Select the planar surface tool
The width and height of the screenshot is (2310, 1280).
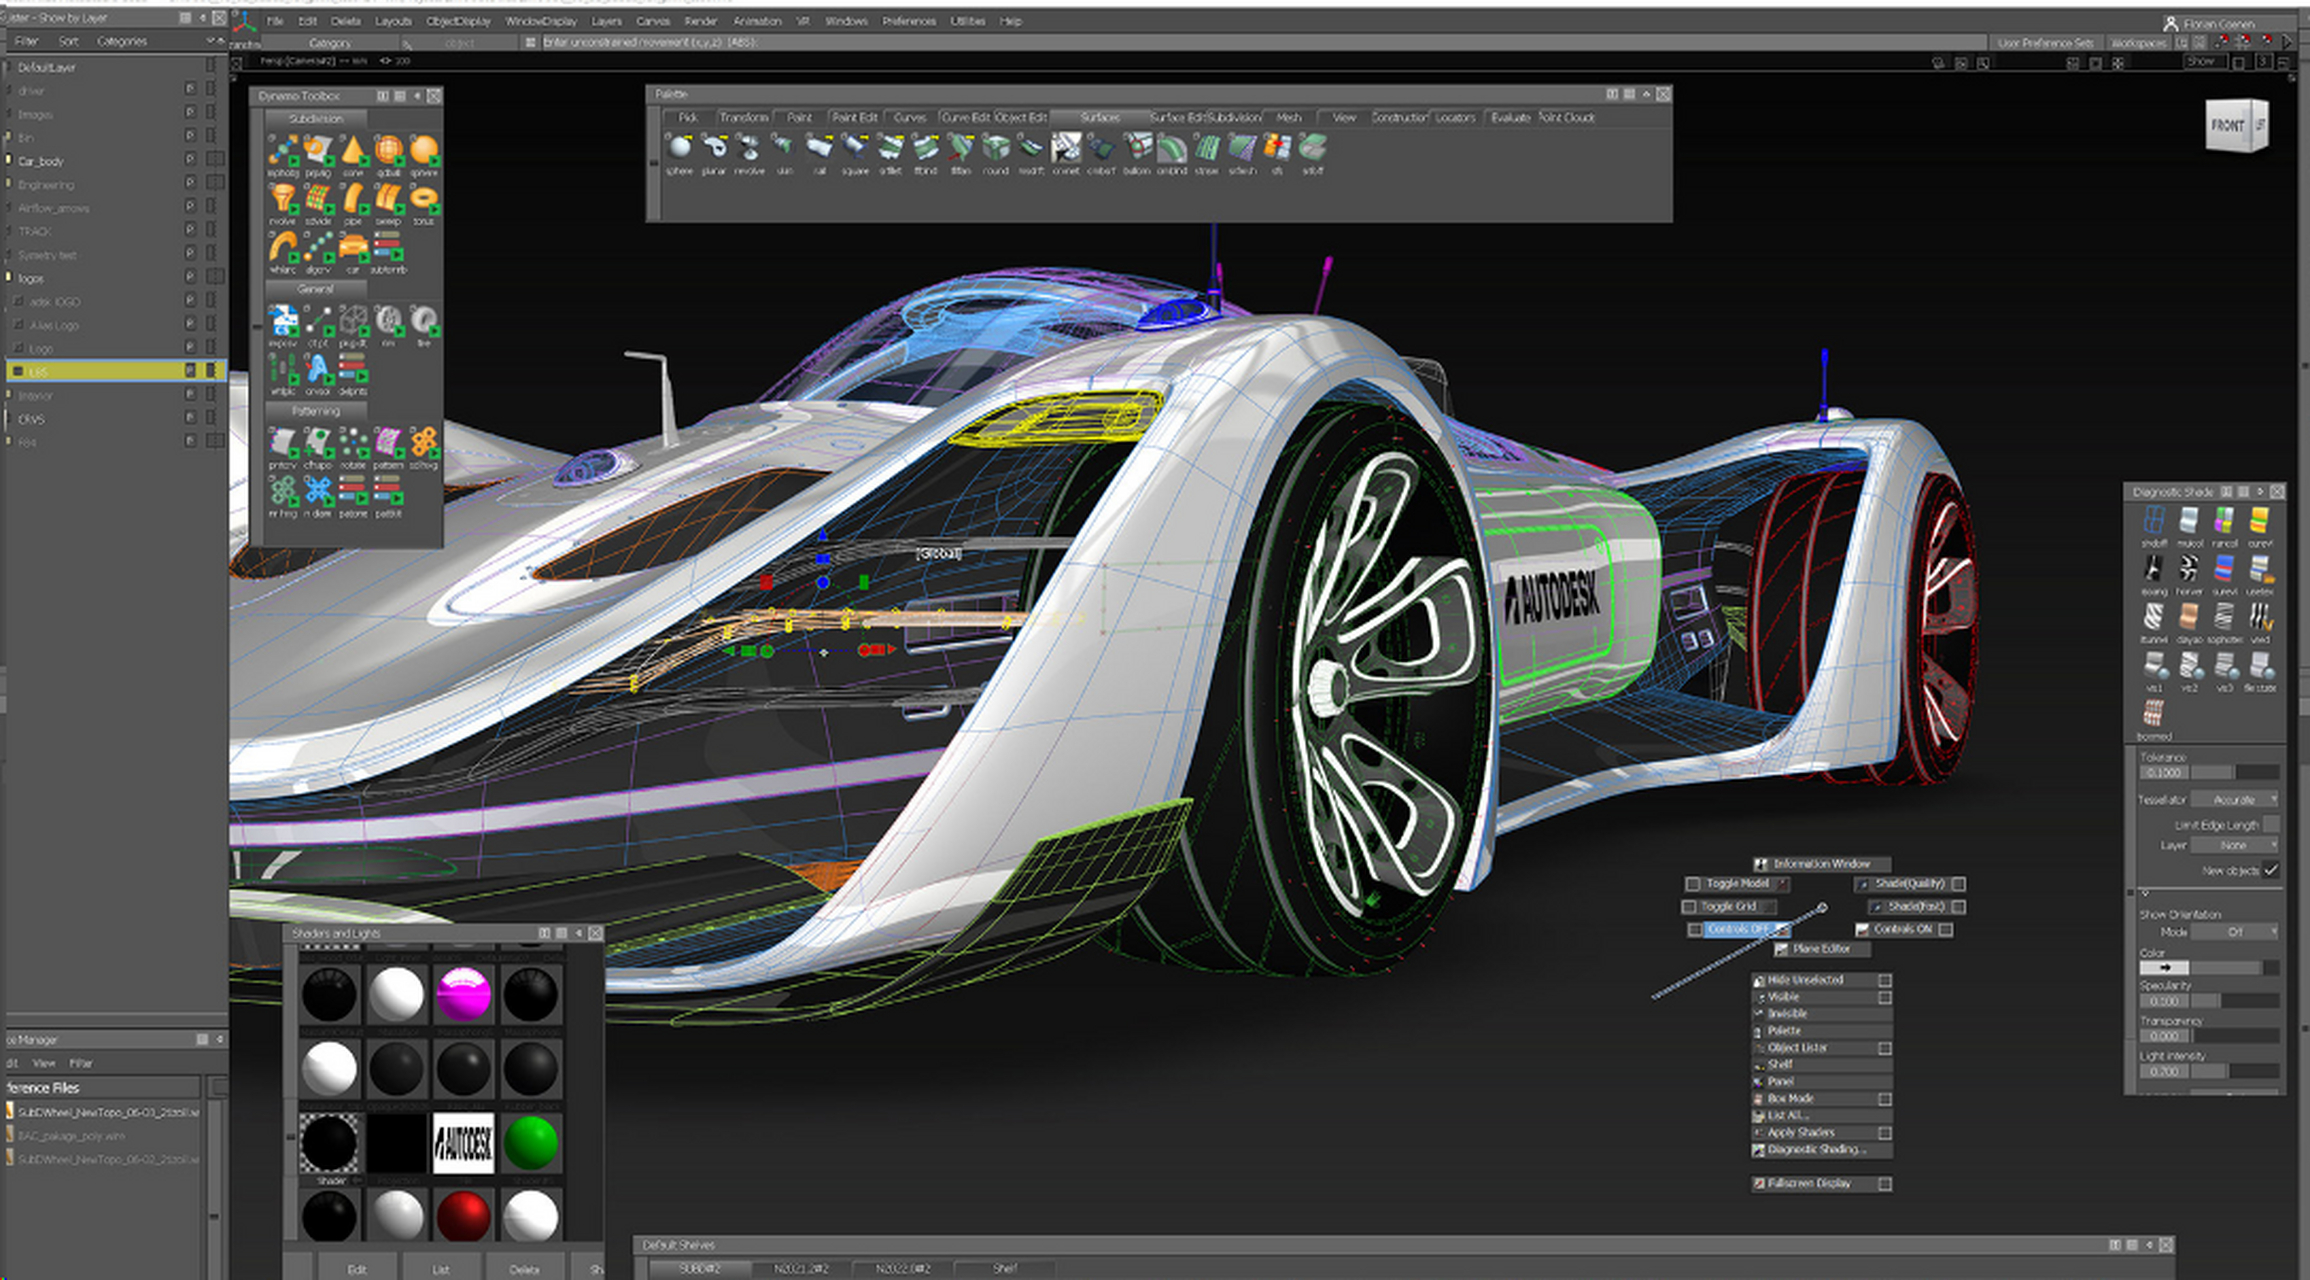714,148
